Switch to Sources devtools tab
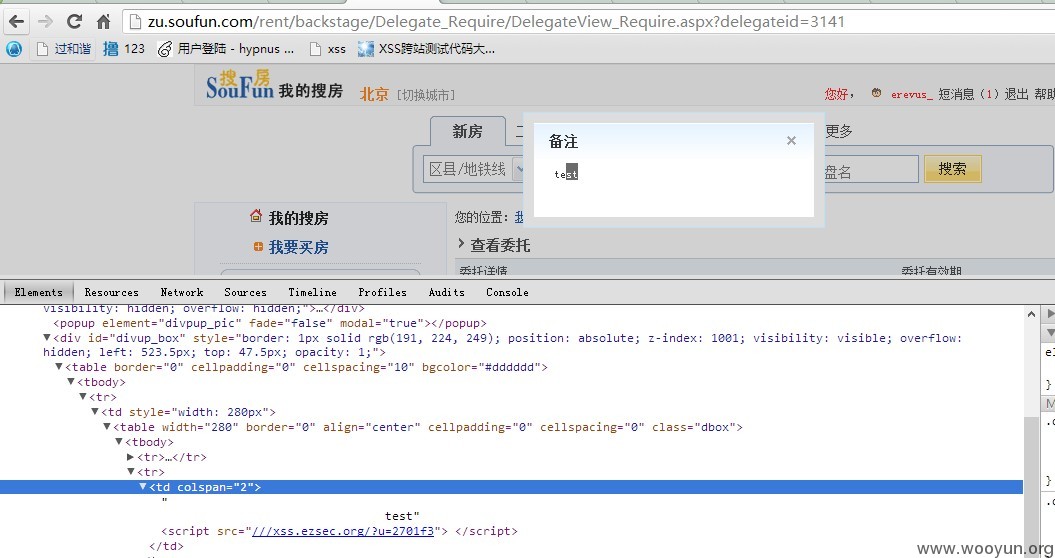The height and width of the screenshot is (558, 1055). point(246,292)
